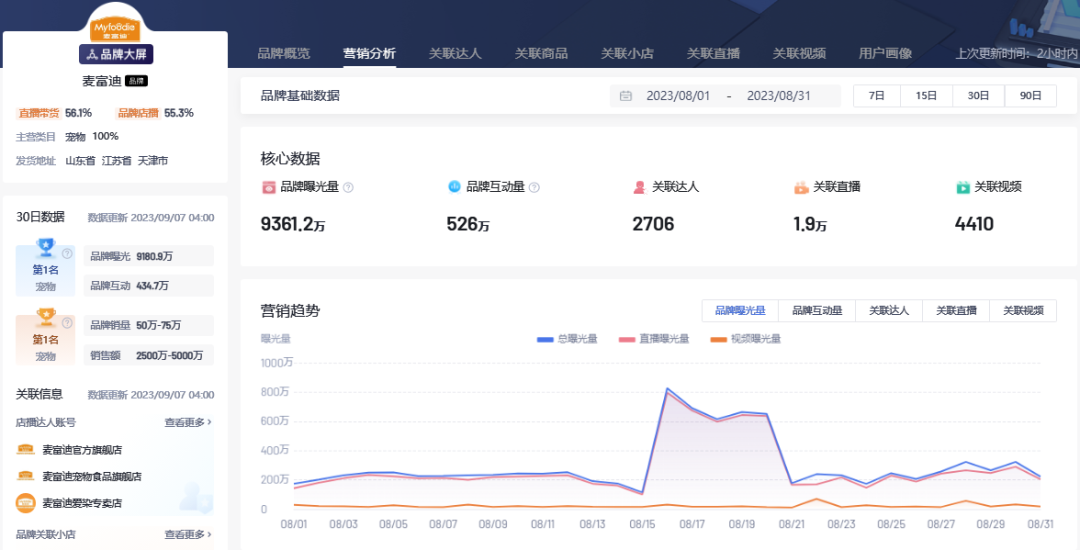Expand 查看更多 for 店播达人账号
Viewport: 1080px width, 550px height.
tap(188, 422)
